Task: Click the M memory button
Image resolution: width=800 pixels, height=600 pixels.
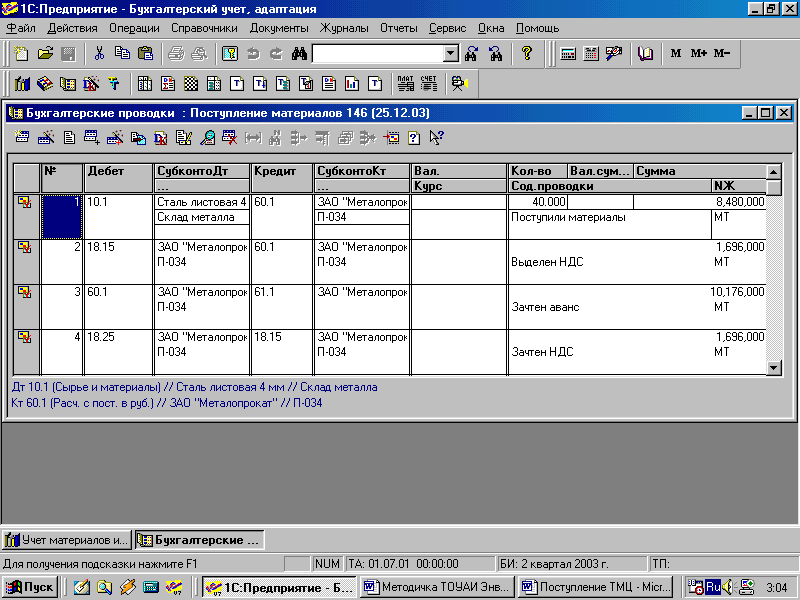Action: pyautogui.click(x=676, y=53)
